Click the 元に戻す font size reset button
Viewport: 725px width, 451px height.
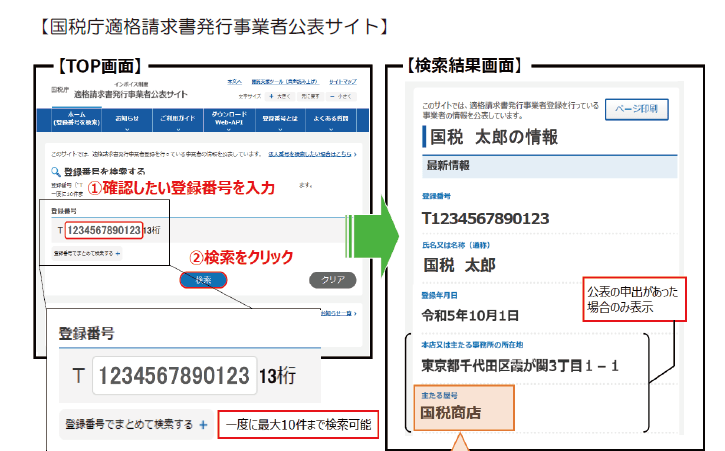point(314,95)
